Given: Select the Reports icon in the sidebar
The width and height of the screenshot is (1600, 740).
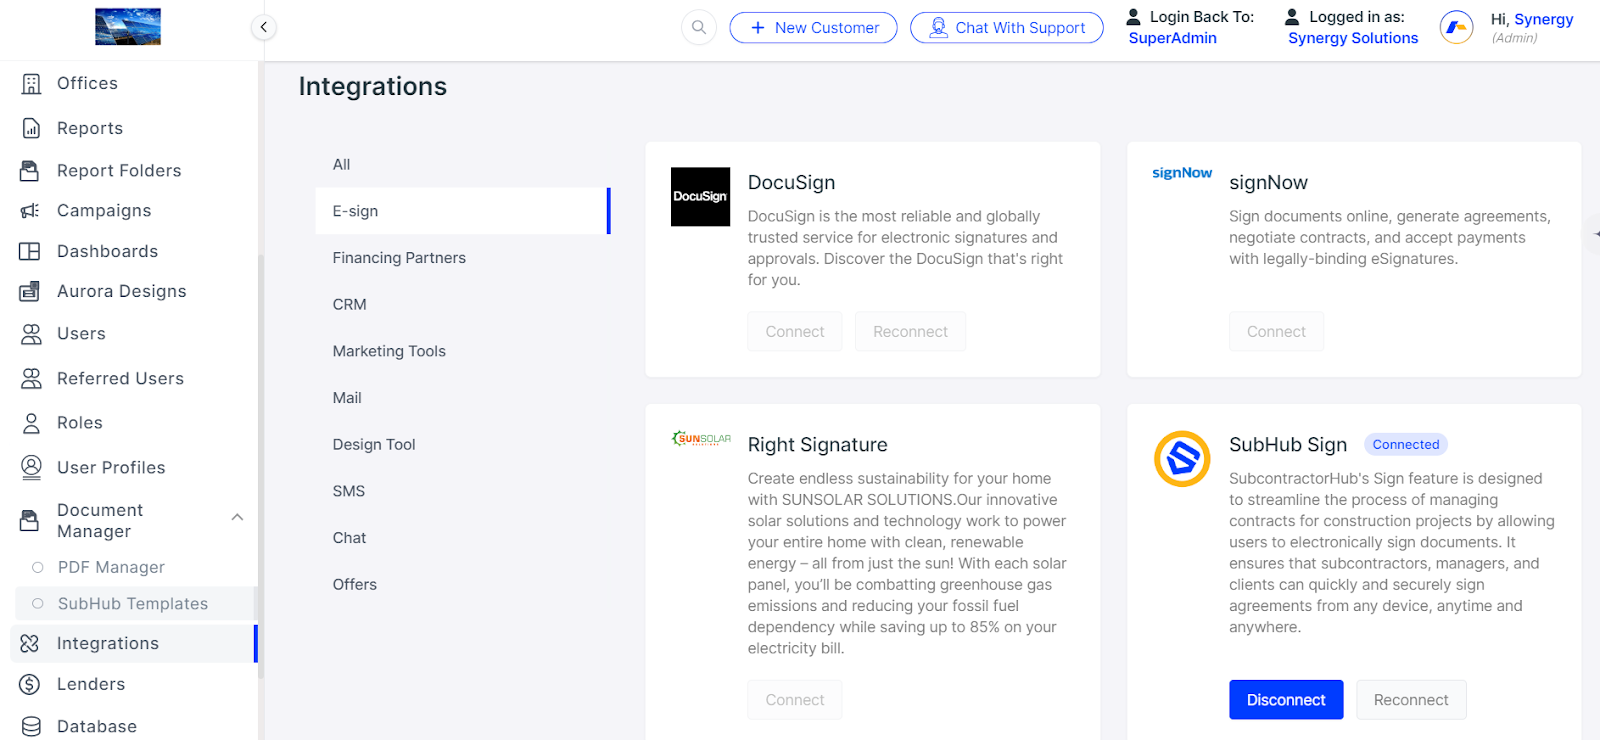Looking at the screenshot, I should click(x=31, y=128).
